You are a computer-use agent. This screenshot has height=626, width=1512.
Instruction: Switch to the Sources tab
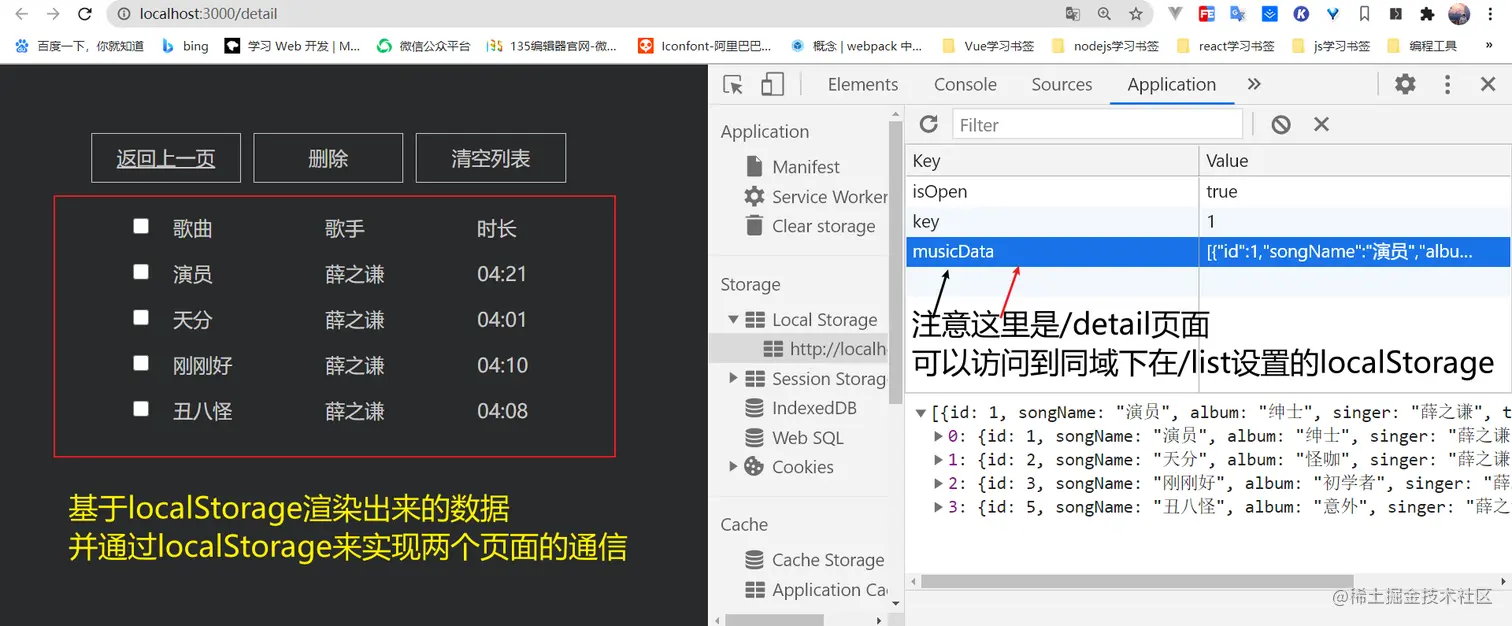(x=1062, y=85)
